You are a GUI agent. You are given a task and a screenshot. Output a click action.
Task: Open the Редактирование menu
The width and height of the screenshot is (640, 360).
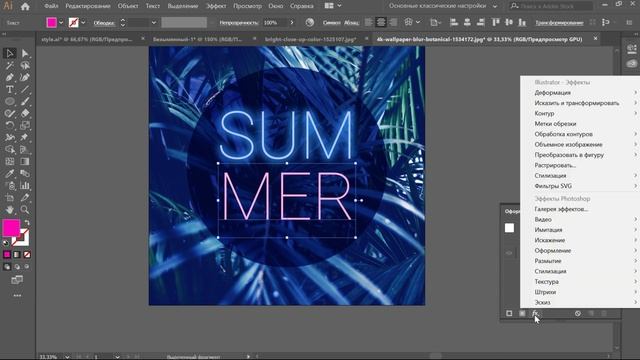[x=88, y=6]
